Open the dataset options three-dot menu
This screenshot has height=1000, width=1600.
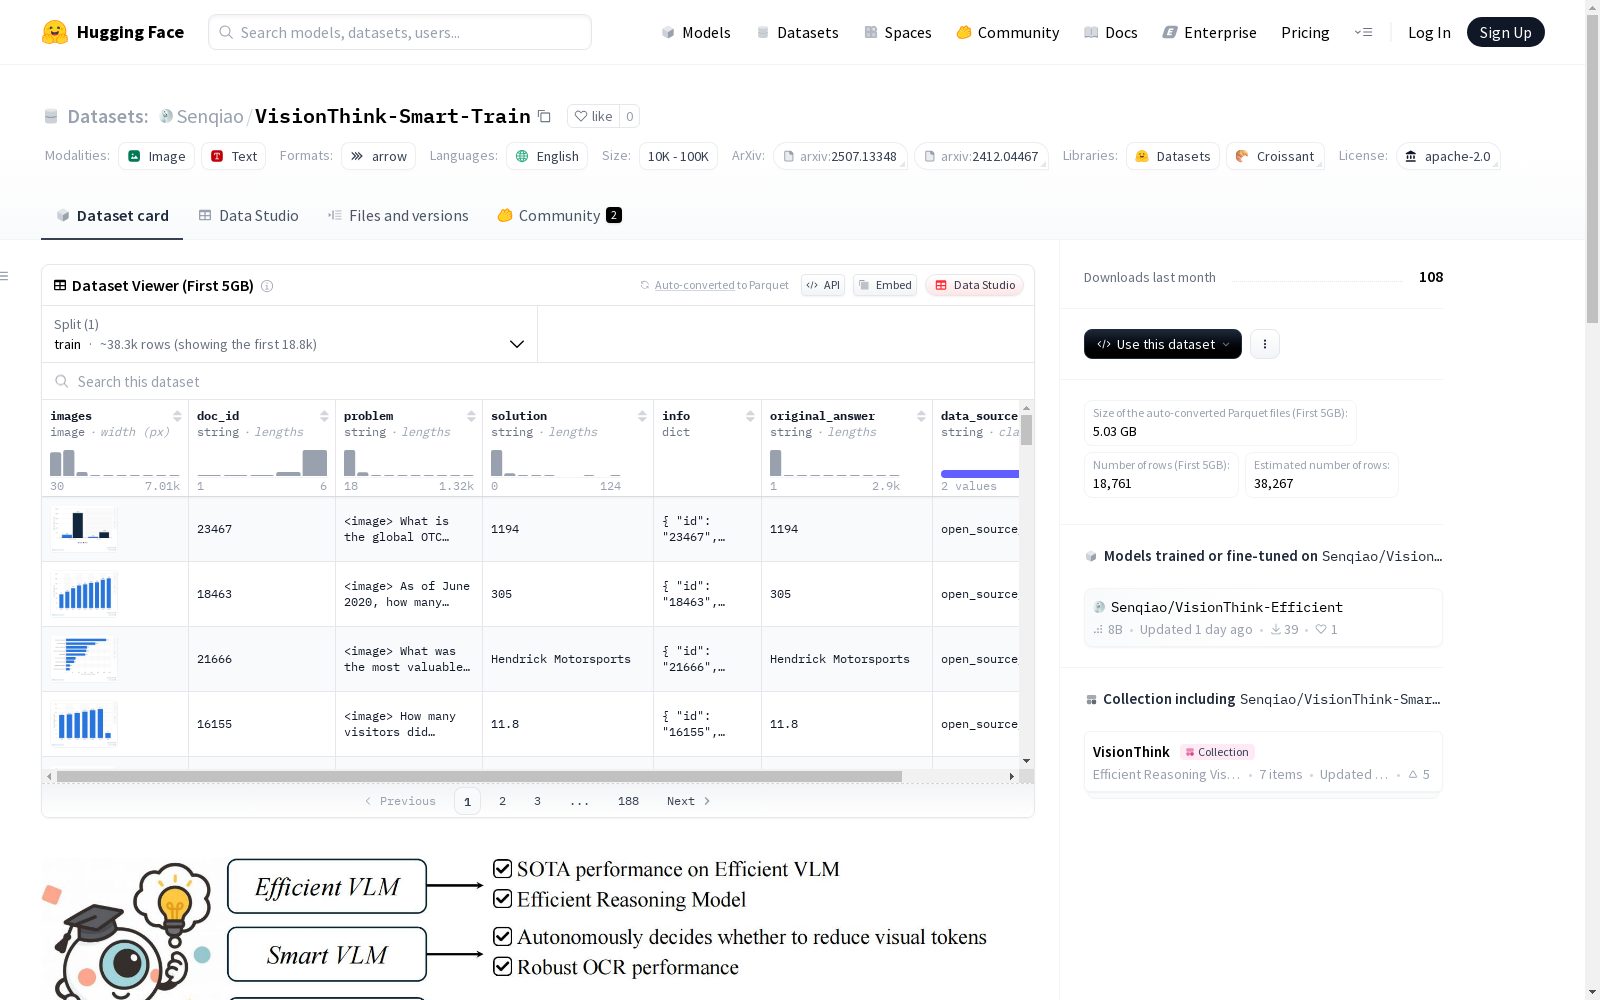point(1265,344)
